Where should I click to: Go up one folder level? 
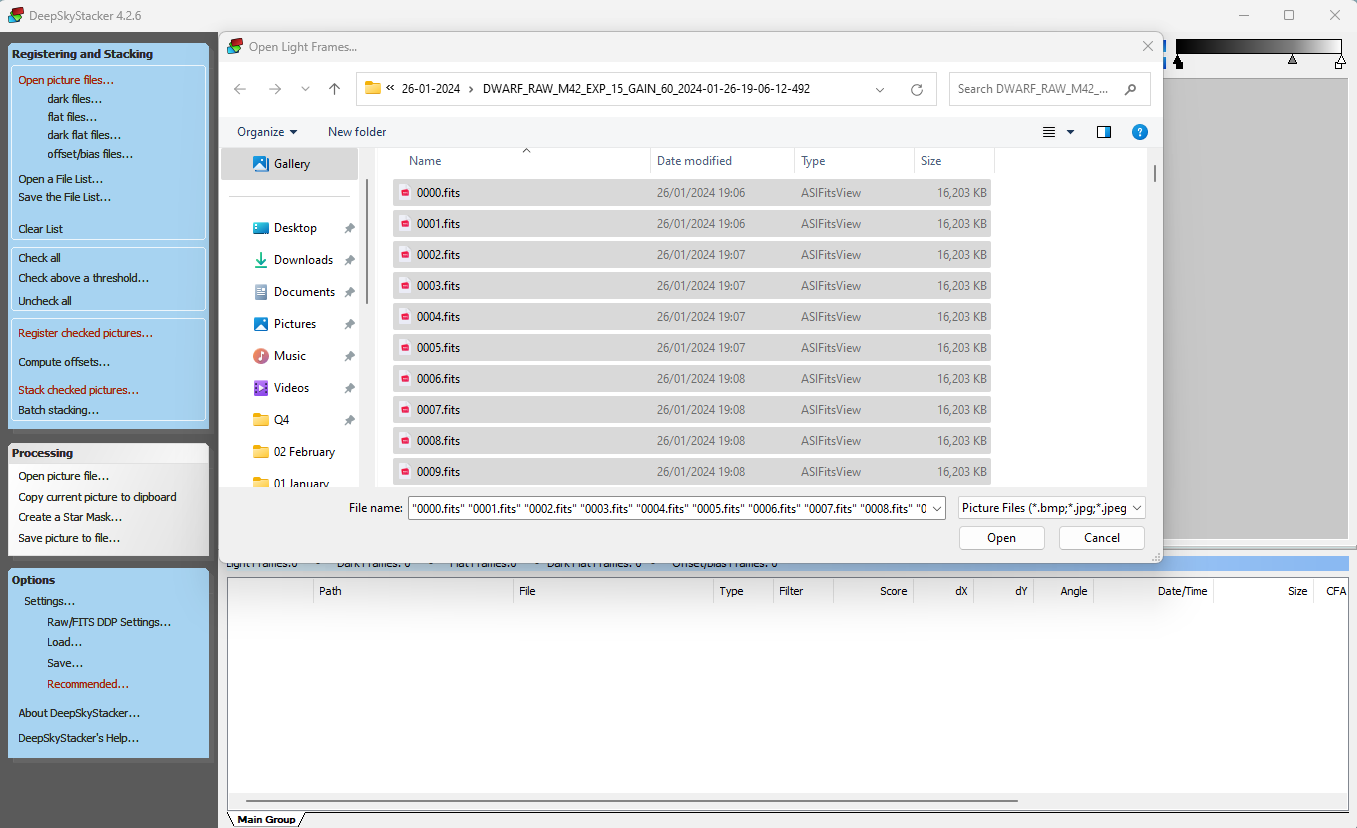335,89
